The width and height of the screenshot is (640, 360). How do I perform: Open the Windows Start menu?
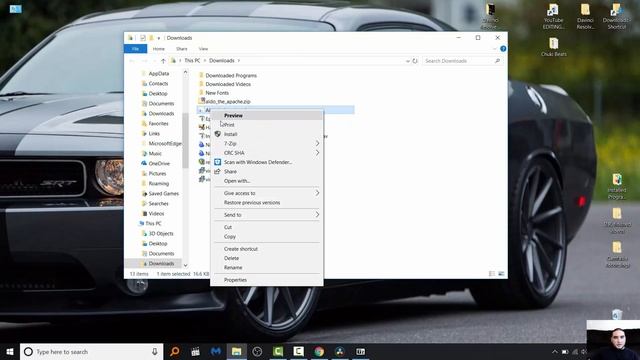pos(10,351)
